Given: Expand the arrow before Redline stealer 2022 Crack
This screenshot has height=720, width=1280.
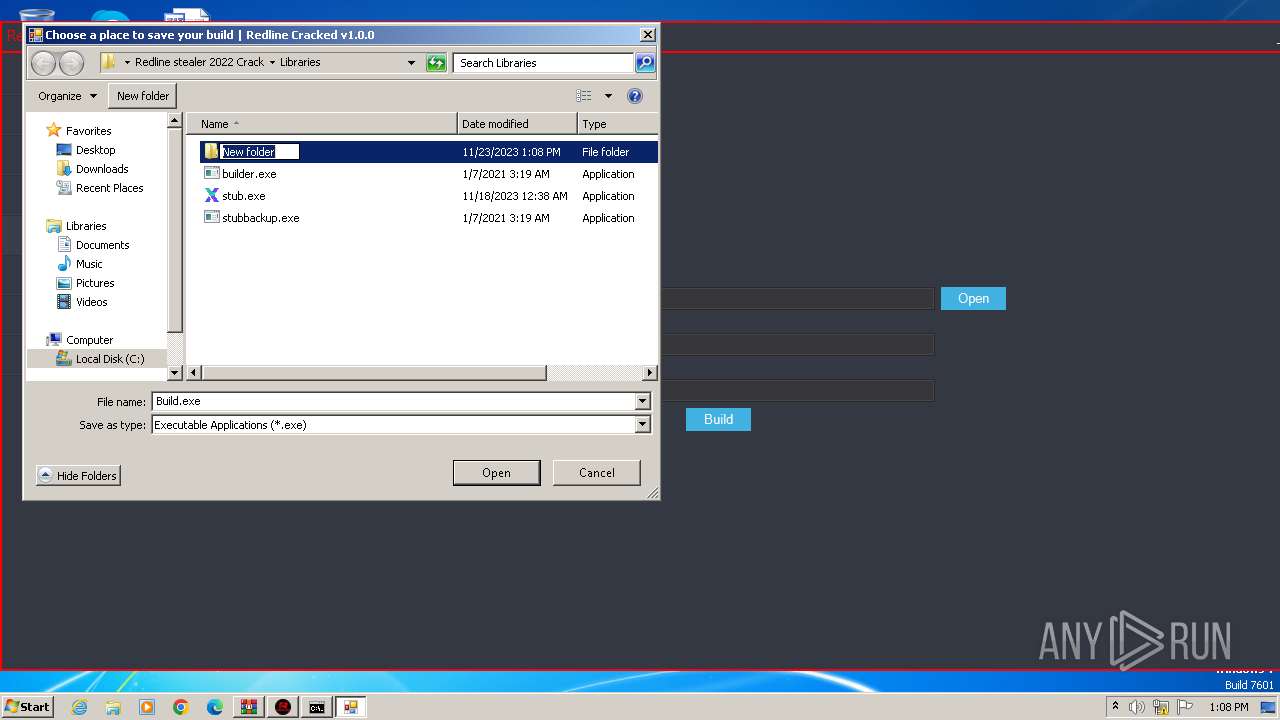Looking at the screenshot, I should (x=127, y=62).
